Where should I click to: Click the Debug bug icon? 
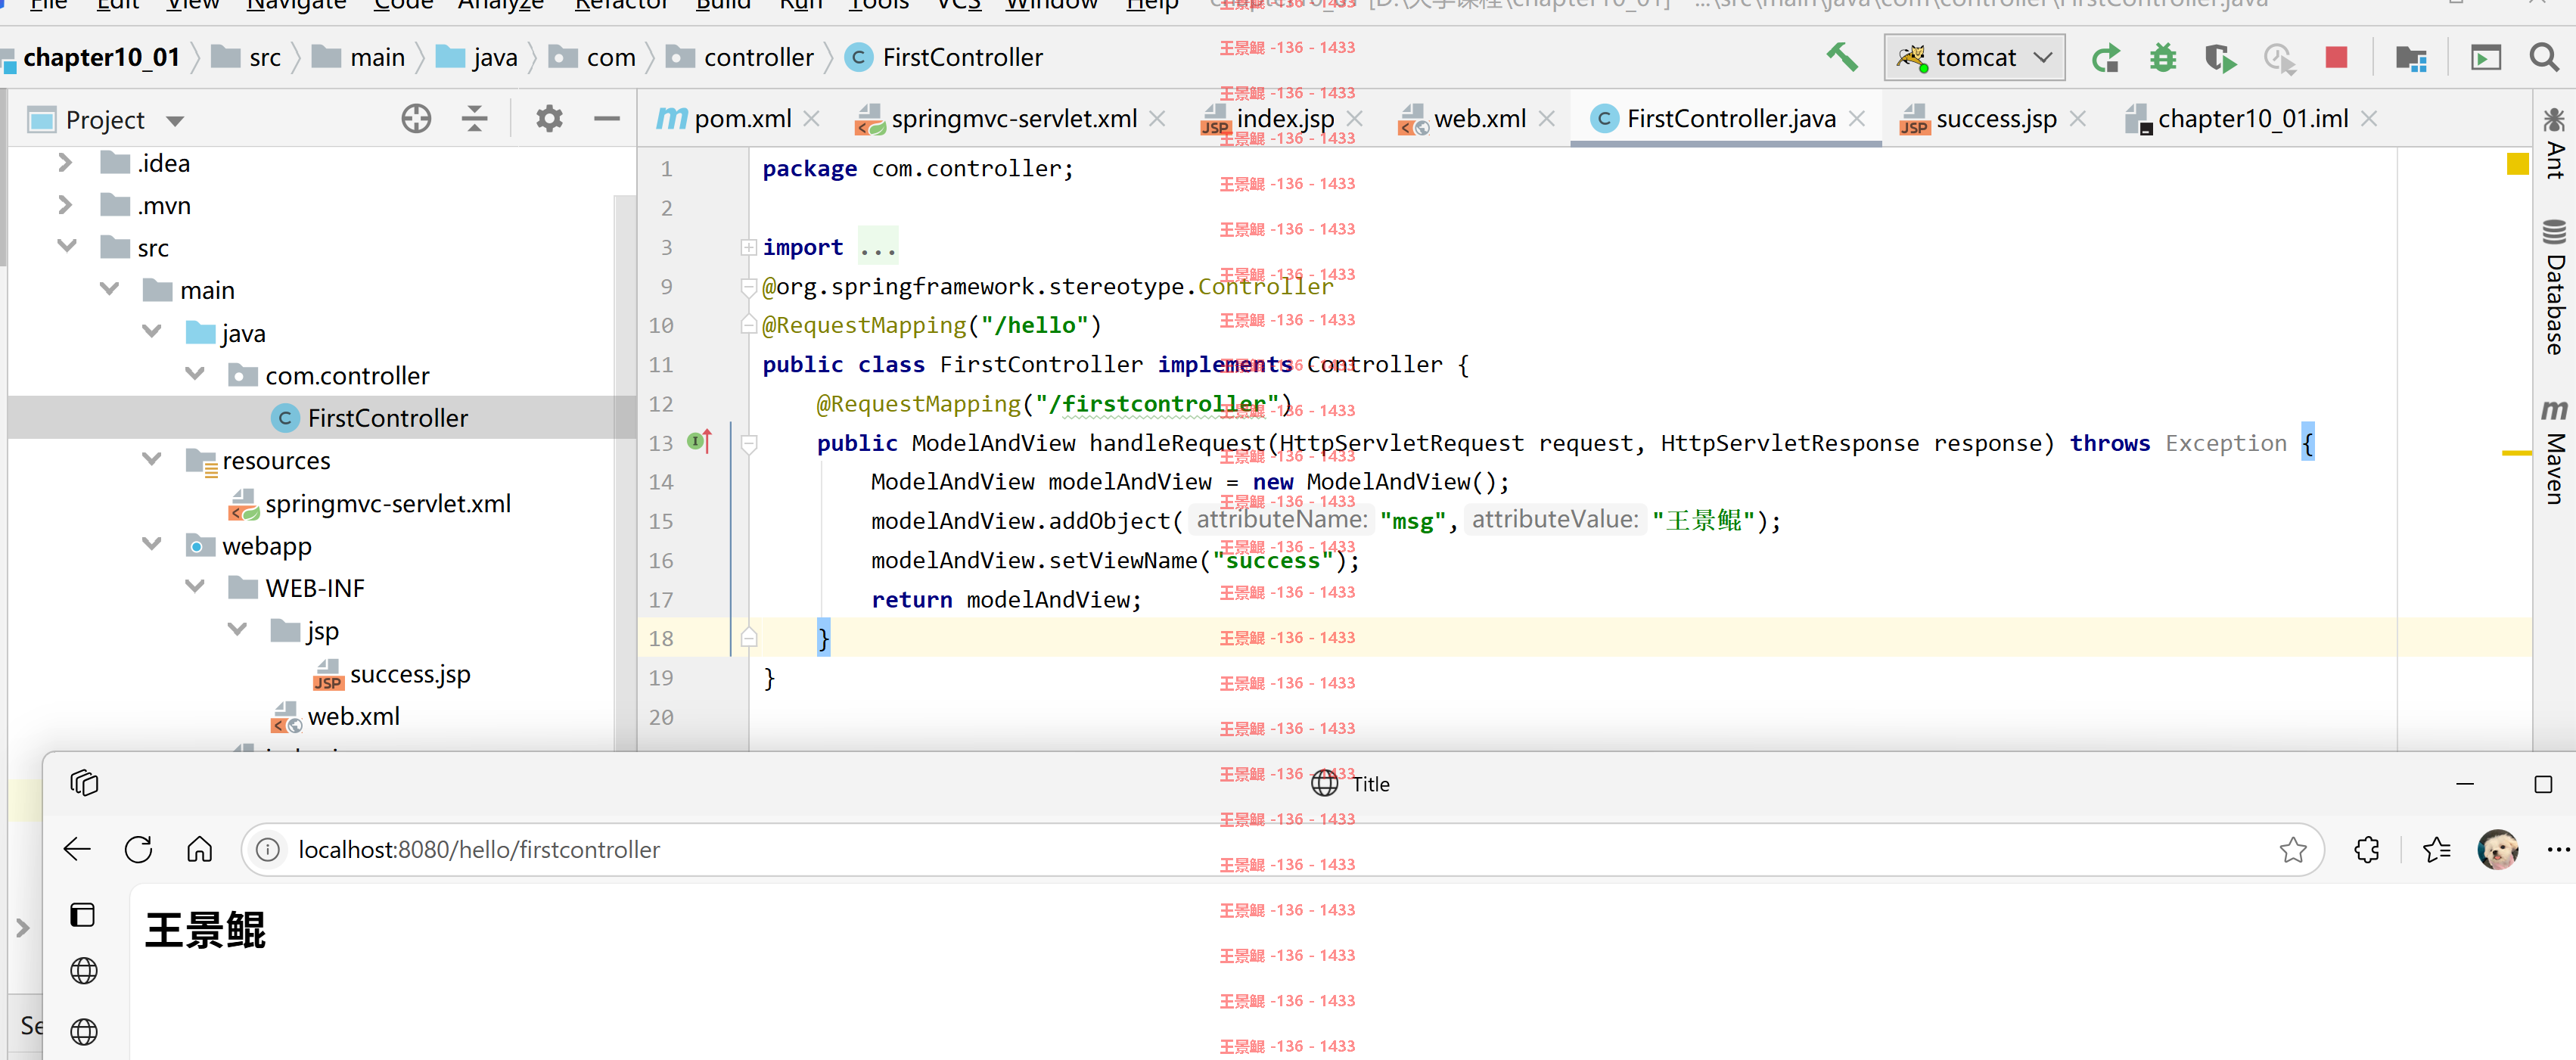click(x=2163, y=58)
